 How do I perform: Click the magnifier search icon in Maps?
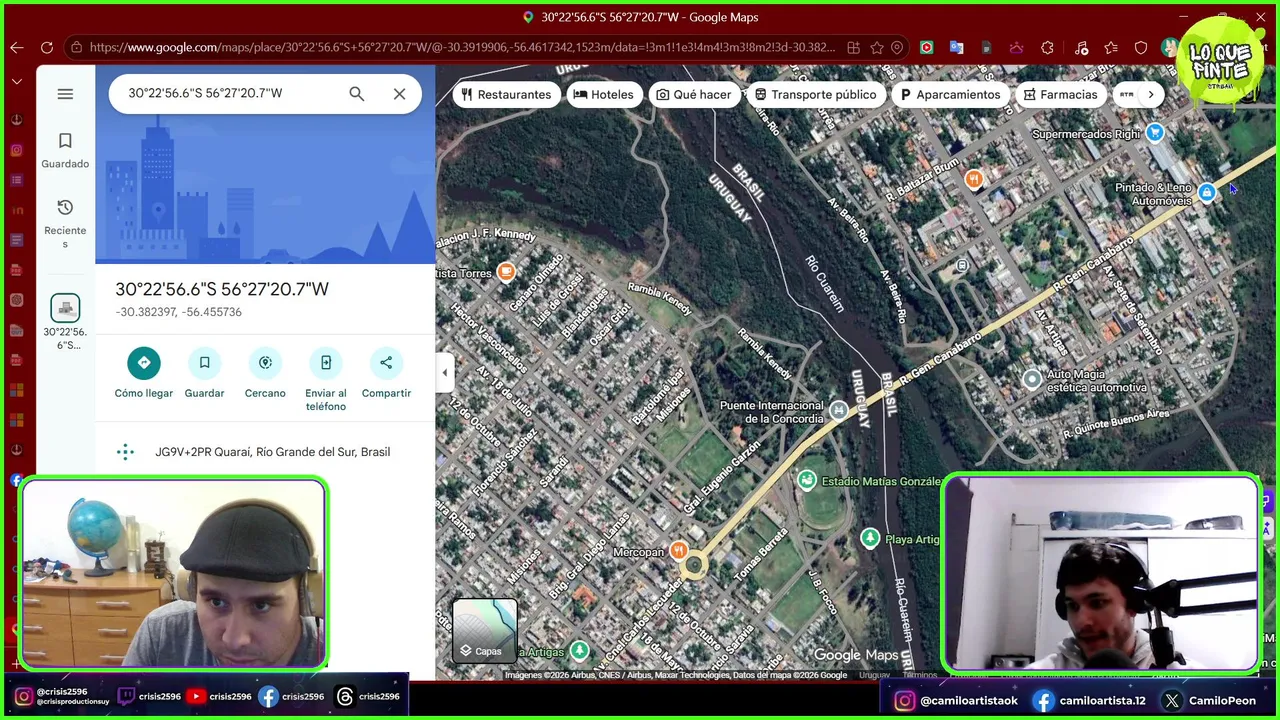tap(357, 94)
